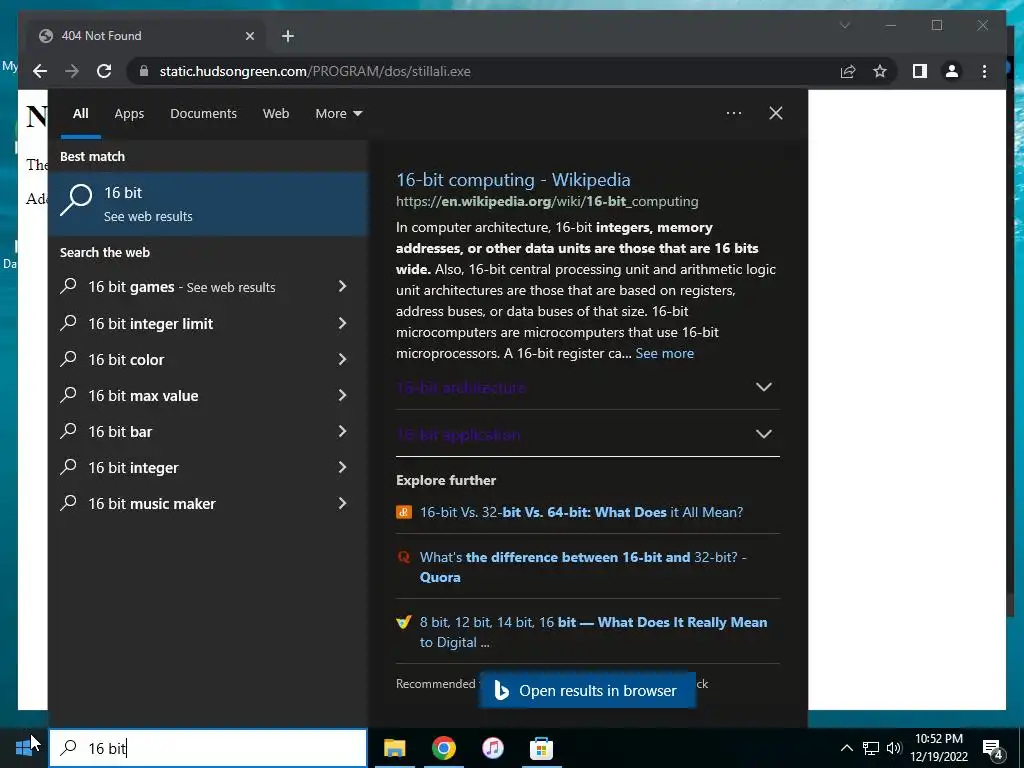The height and width of the screenshot is (768, 1024).
Task: Select the 16 bit best match result
Action: (208, 204)
